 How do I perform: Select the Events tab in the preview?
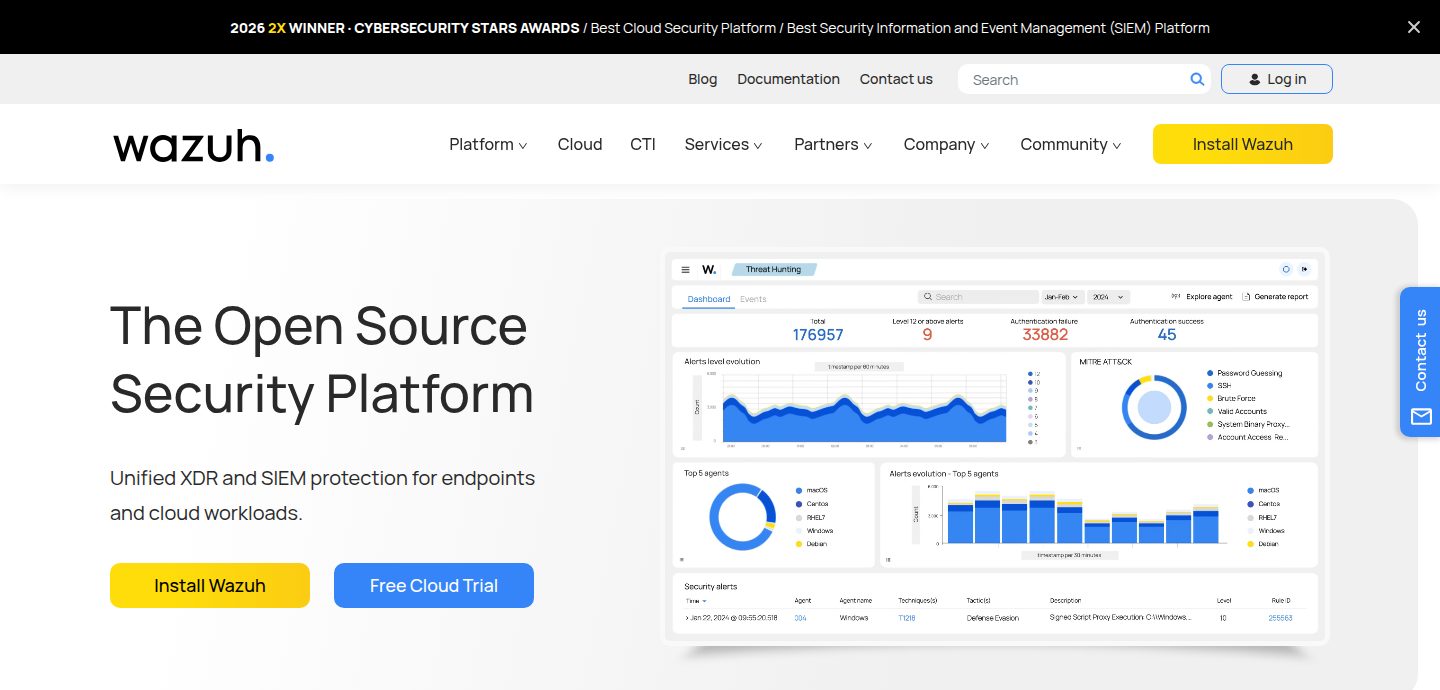[753, 299]
